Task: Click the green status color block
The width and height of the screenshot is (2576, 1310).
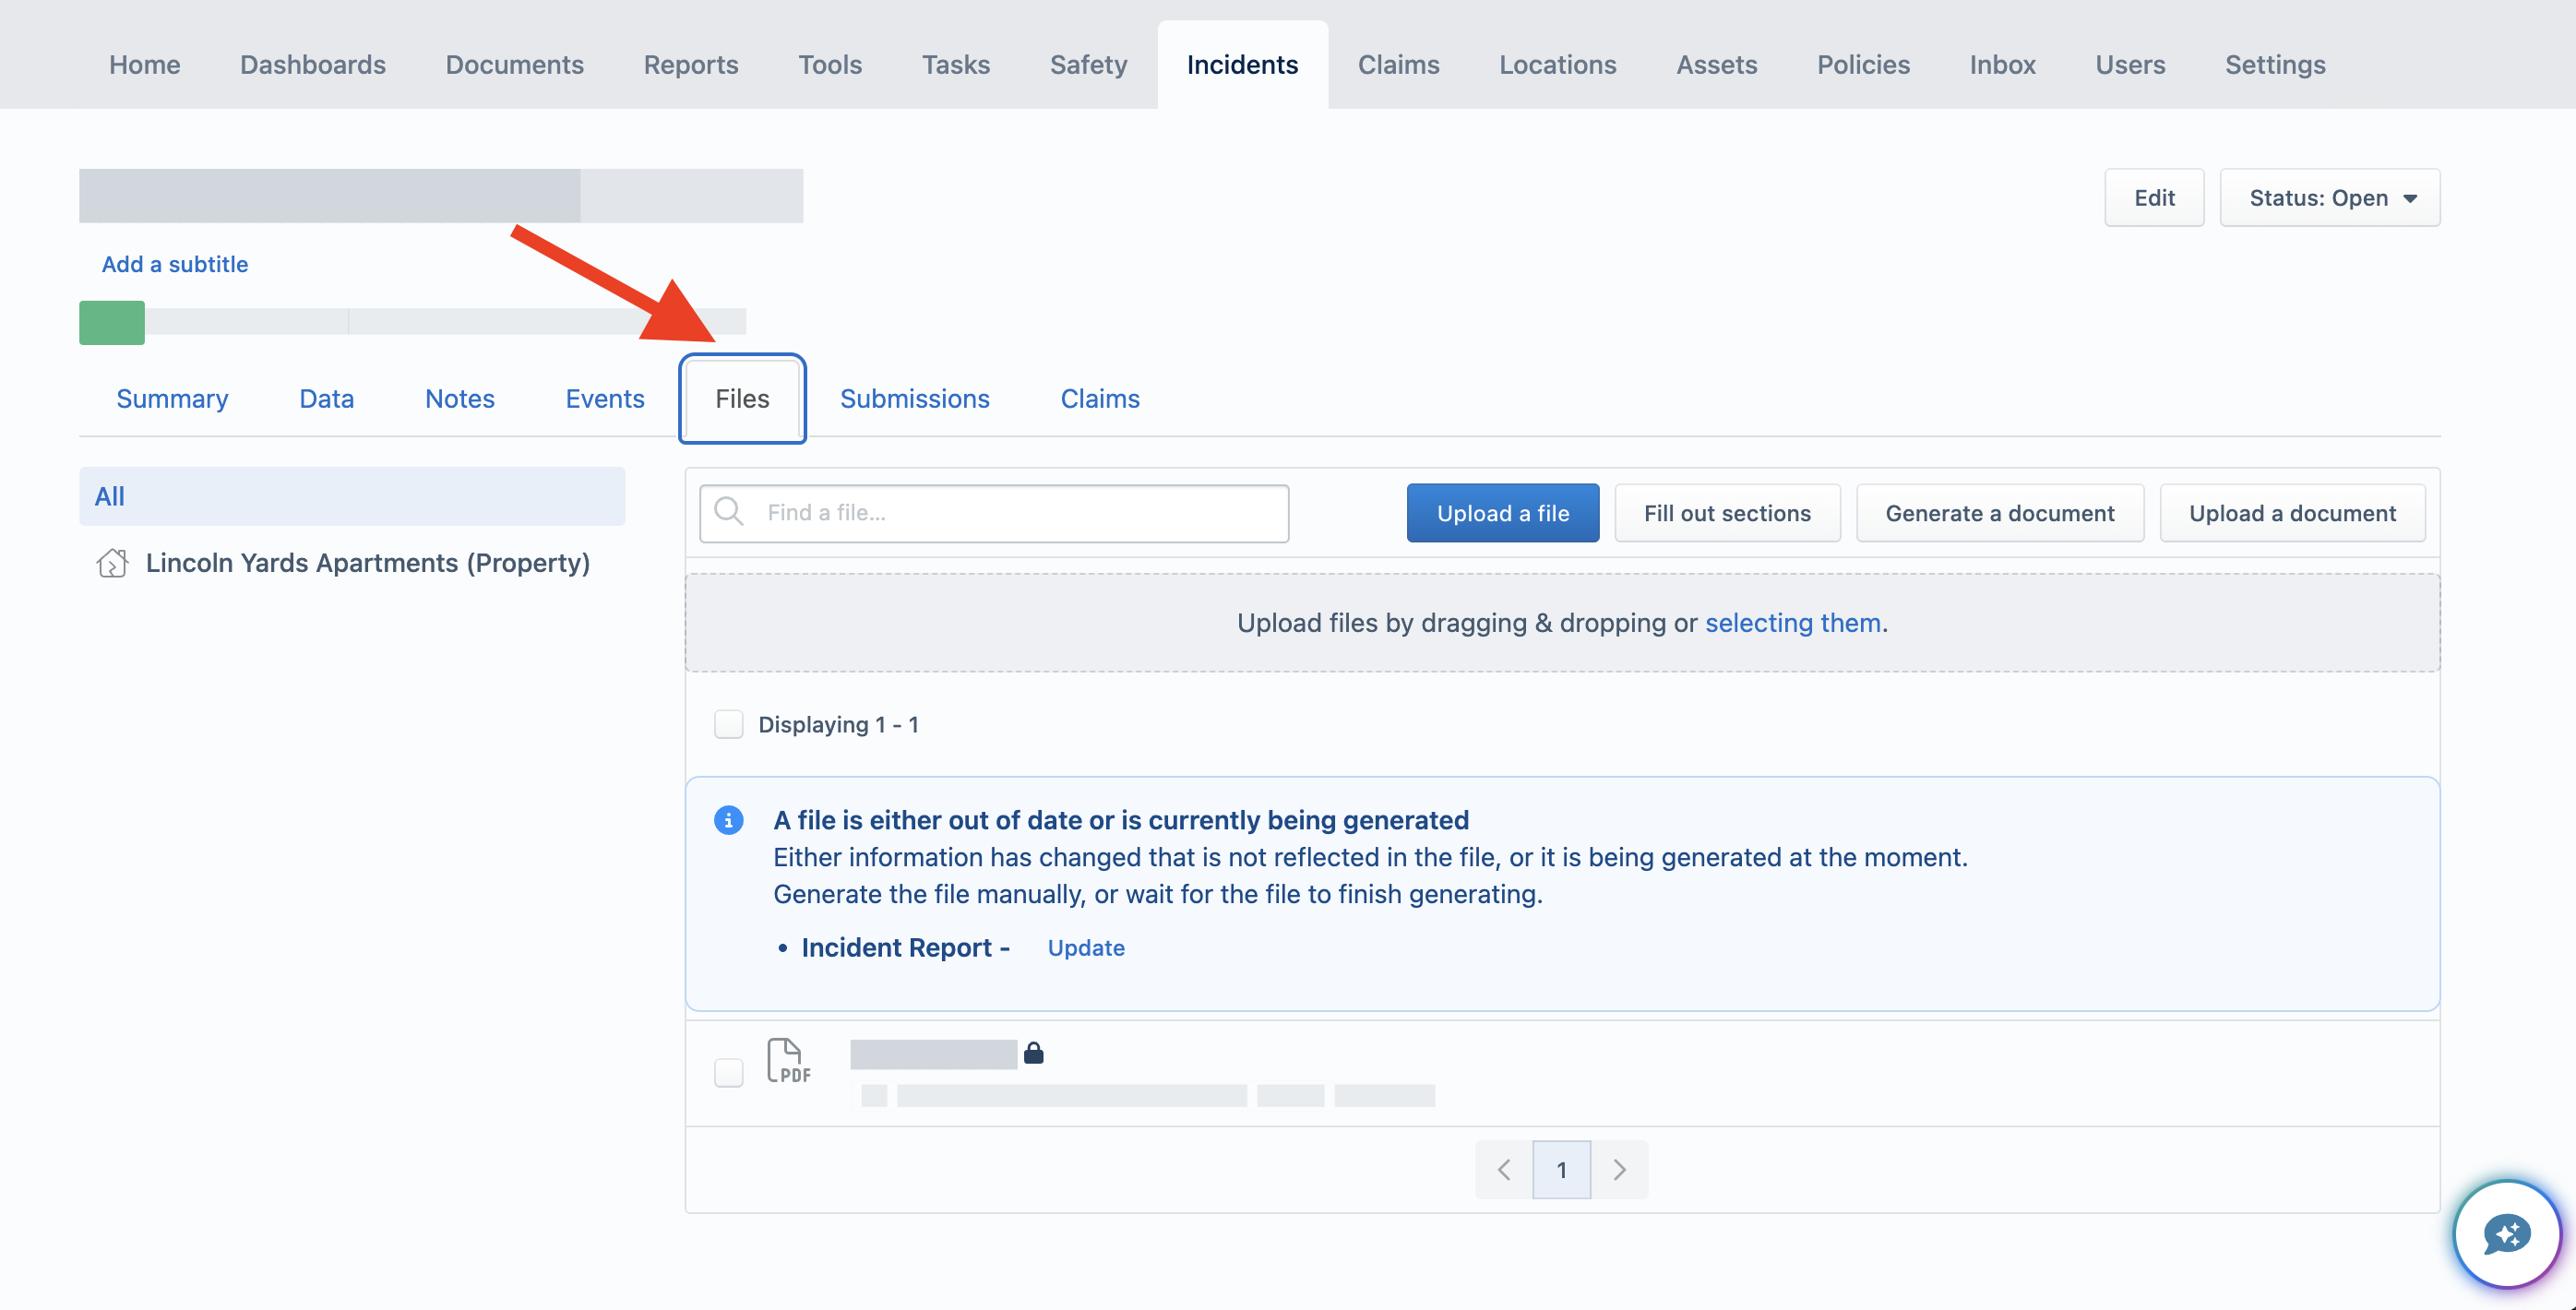Action: click(112, 322)
